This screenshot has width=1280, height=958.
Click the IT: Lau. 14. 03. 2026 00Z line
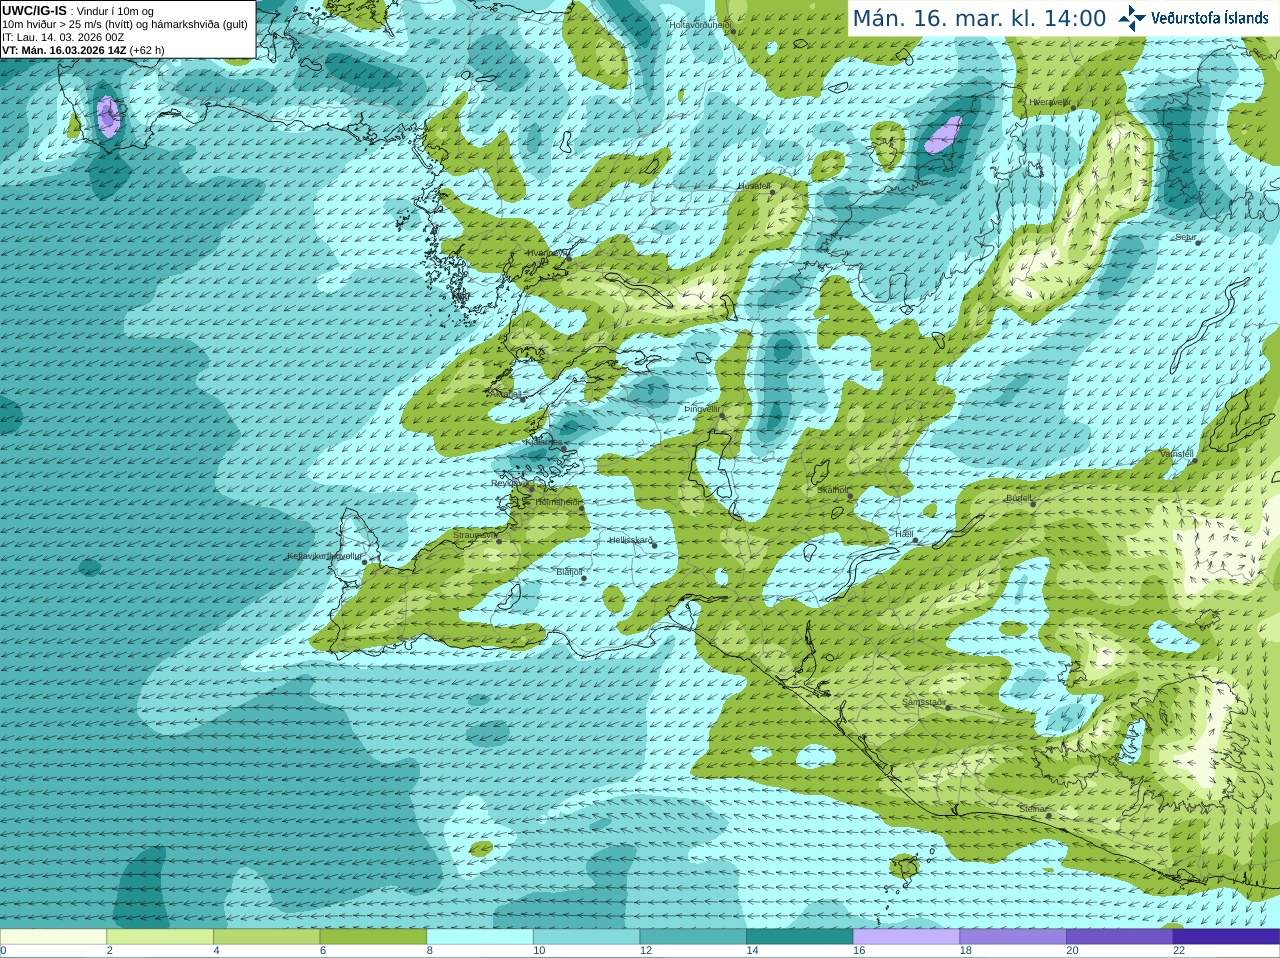pyautogui.click(x=63, y=37)
